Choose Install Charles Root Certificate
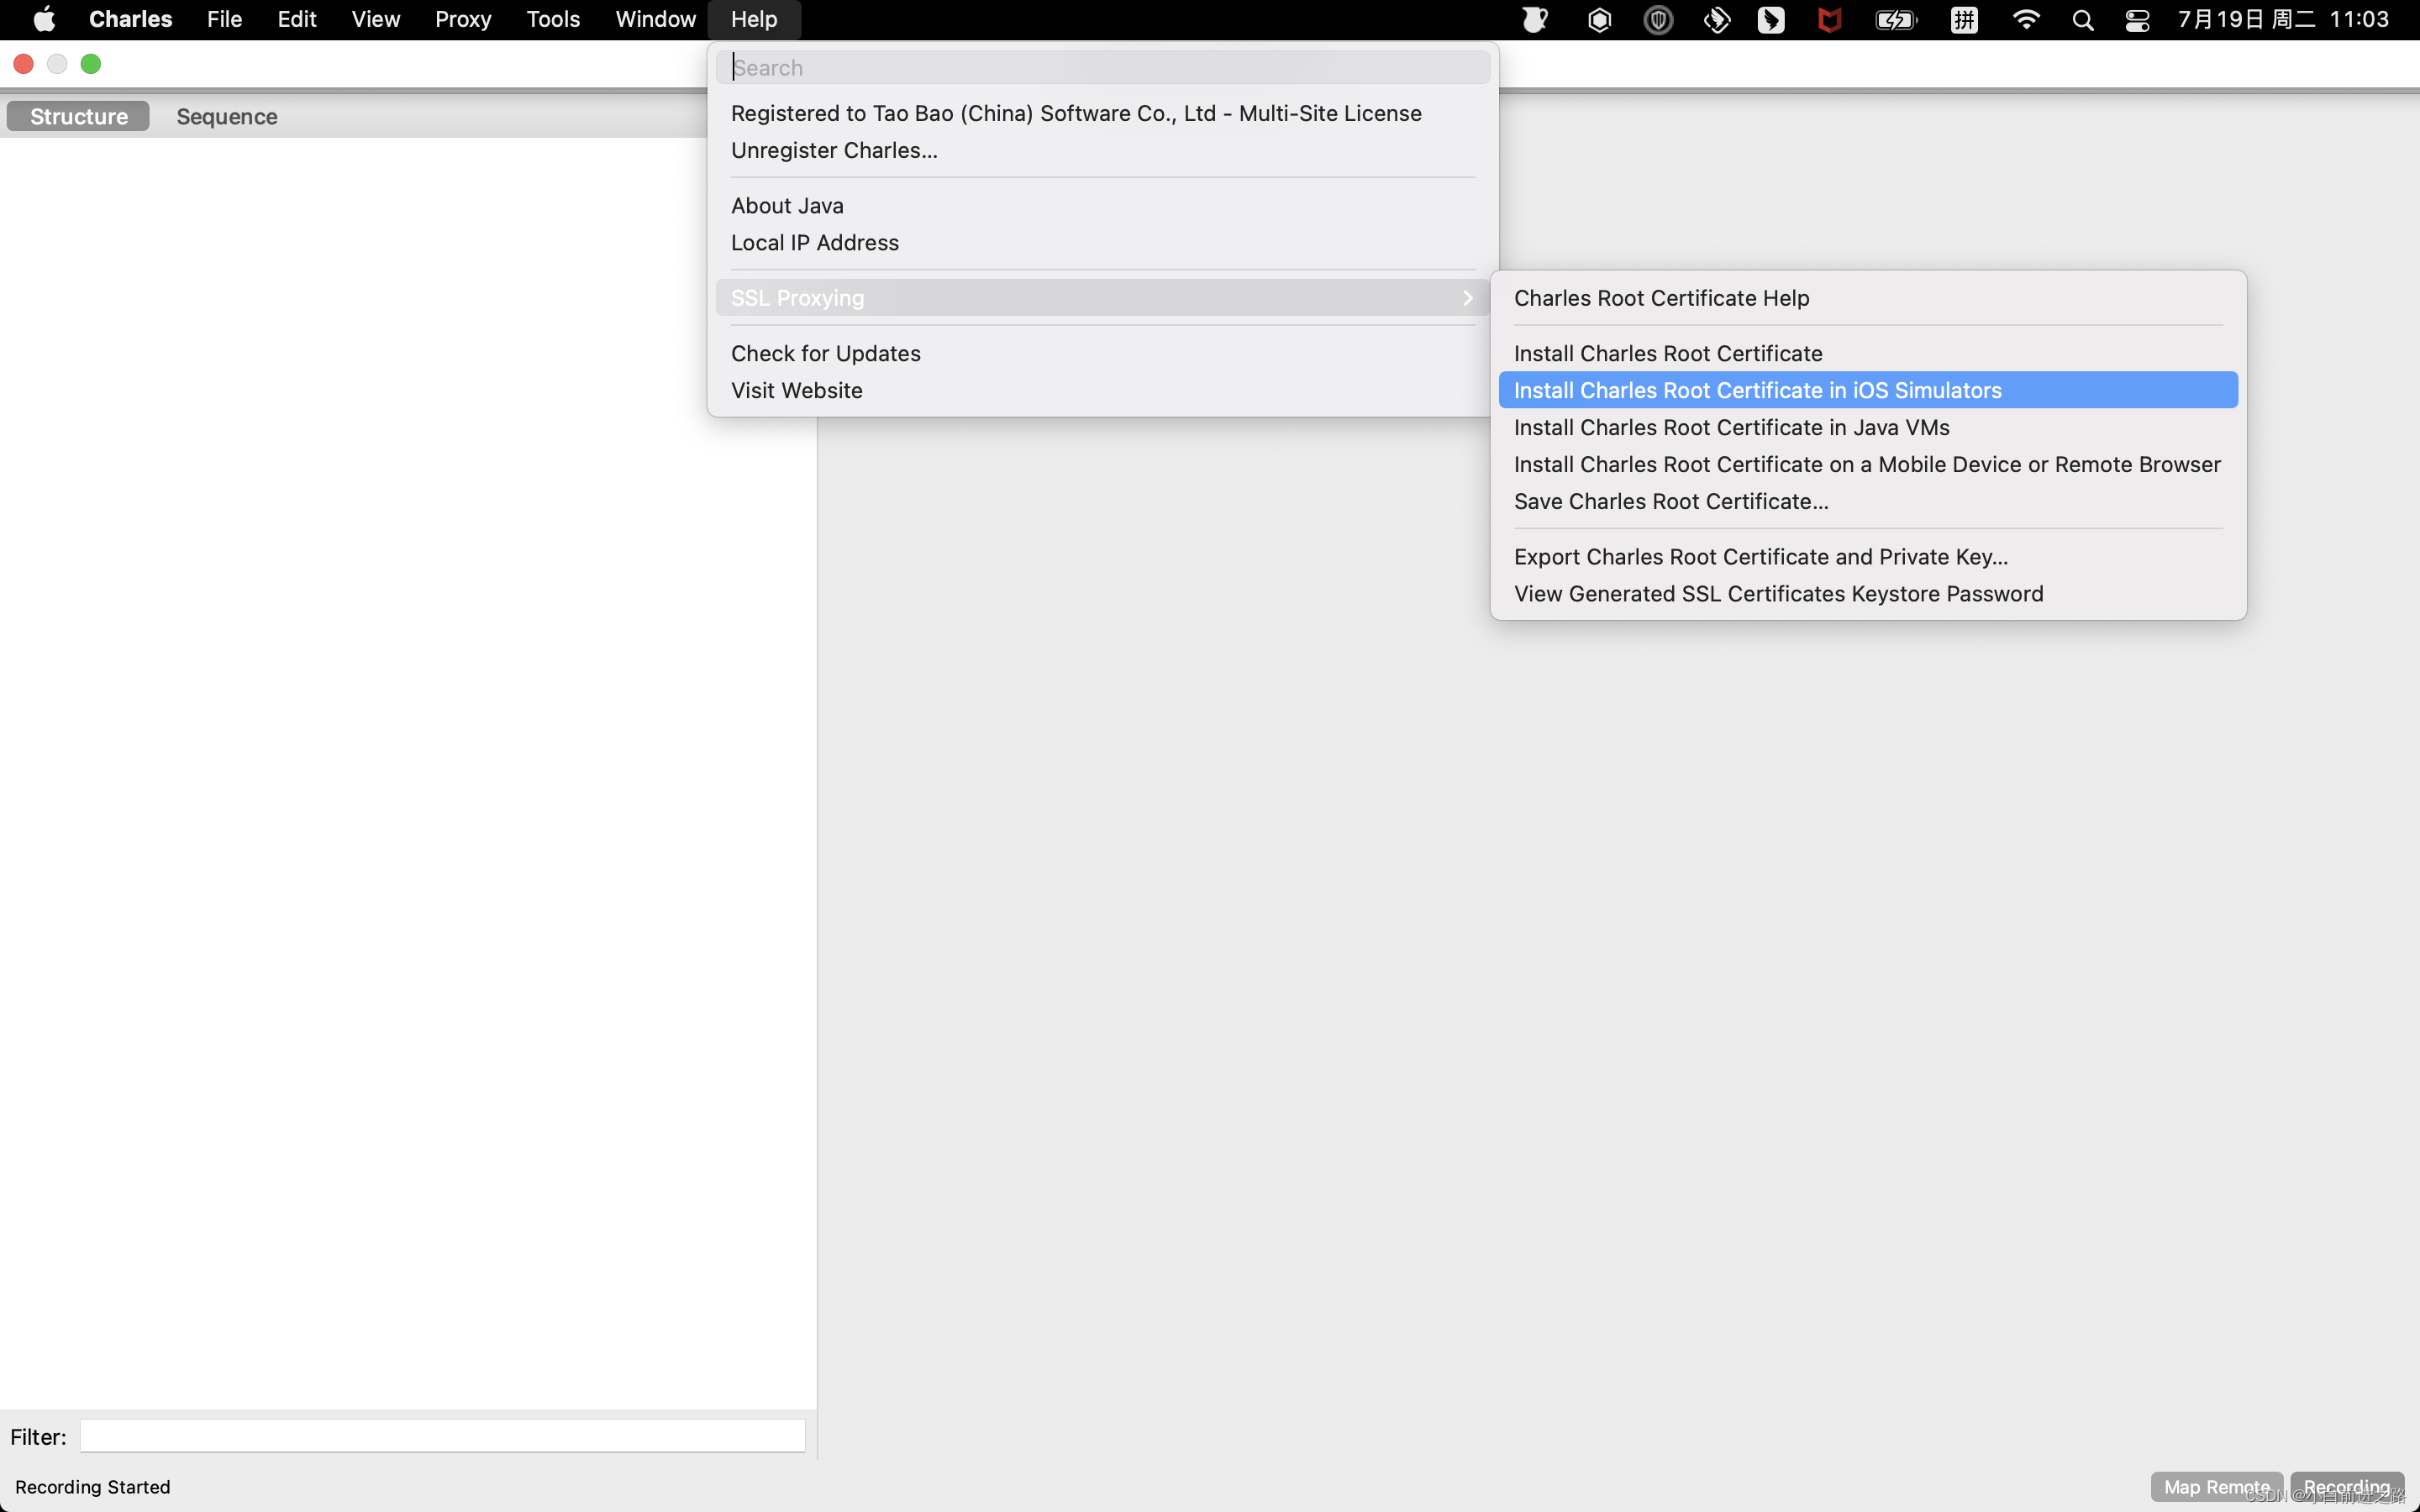 tap(1868, 353)
